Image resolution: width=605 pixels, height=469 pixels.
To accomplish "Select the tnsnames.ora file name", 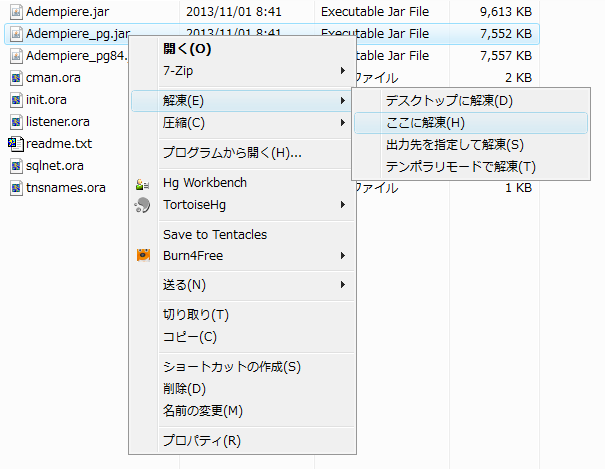I will [x=66, y=188].
